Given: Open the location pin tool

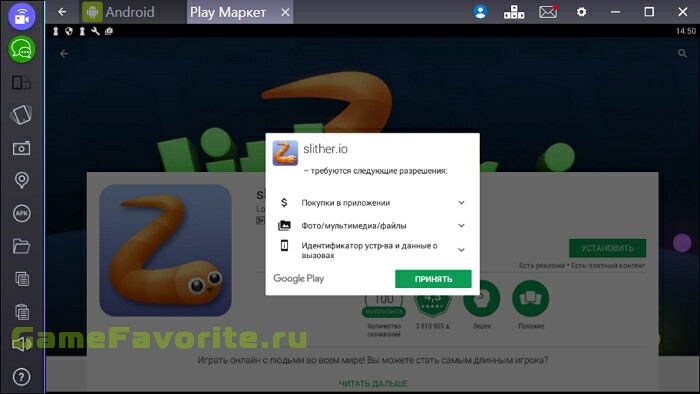Looking at the screenshot, I should point(21,180).
